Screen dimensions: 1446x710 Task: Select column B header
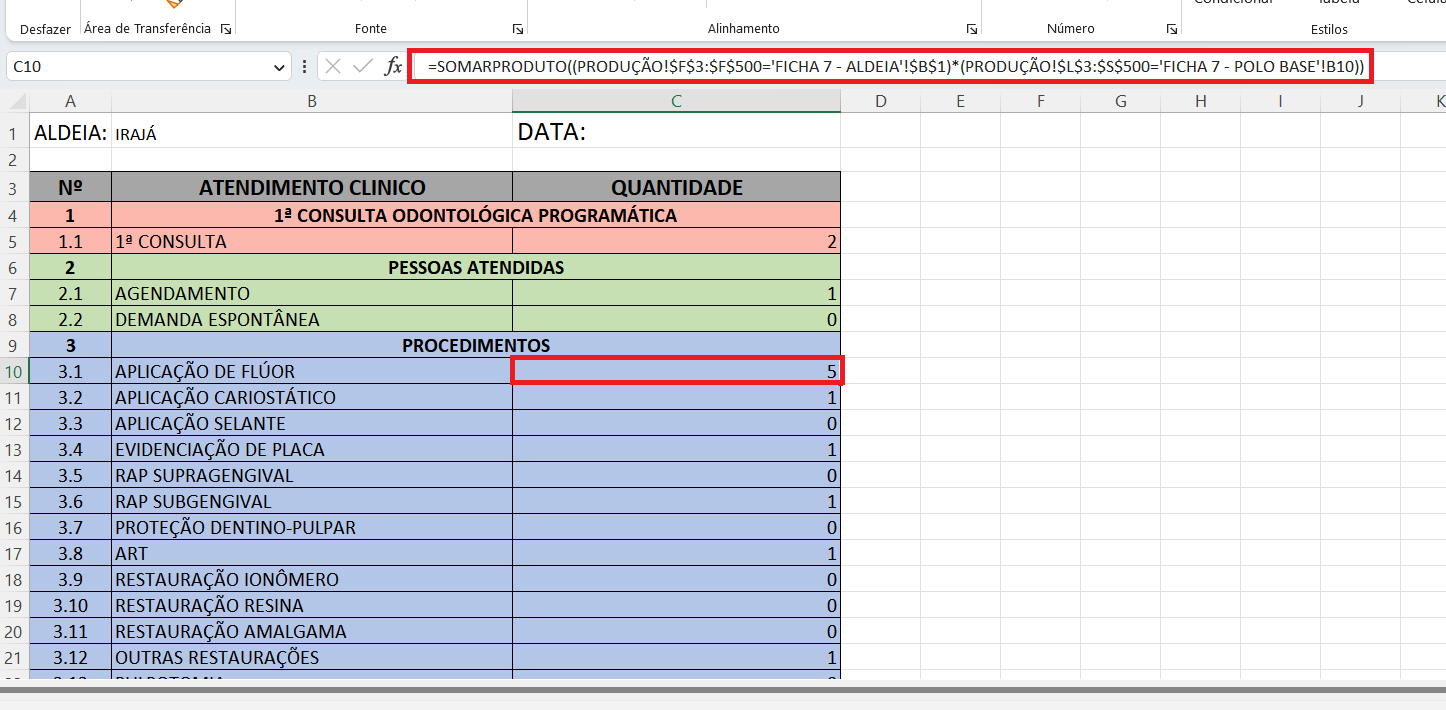click(312, 101)
